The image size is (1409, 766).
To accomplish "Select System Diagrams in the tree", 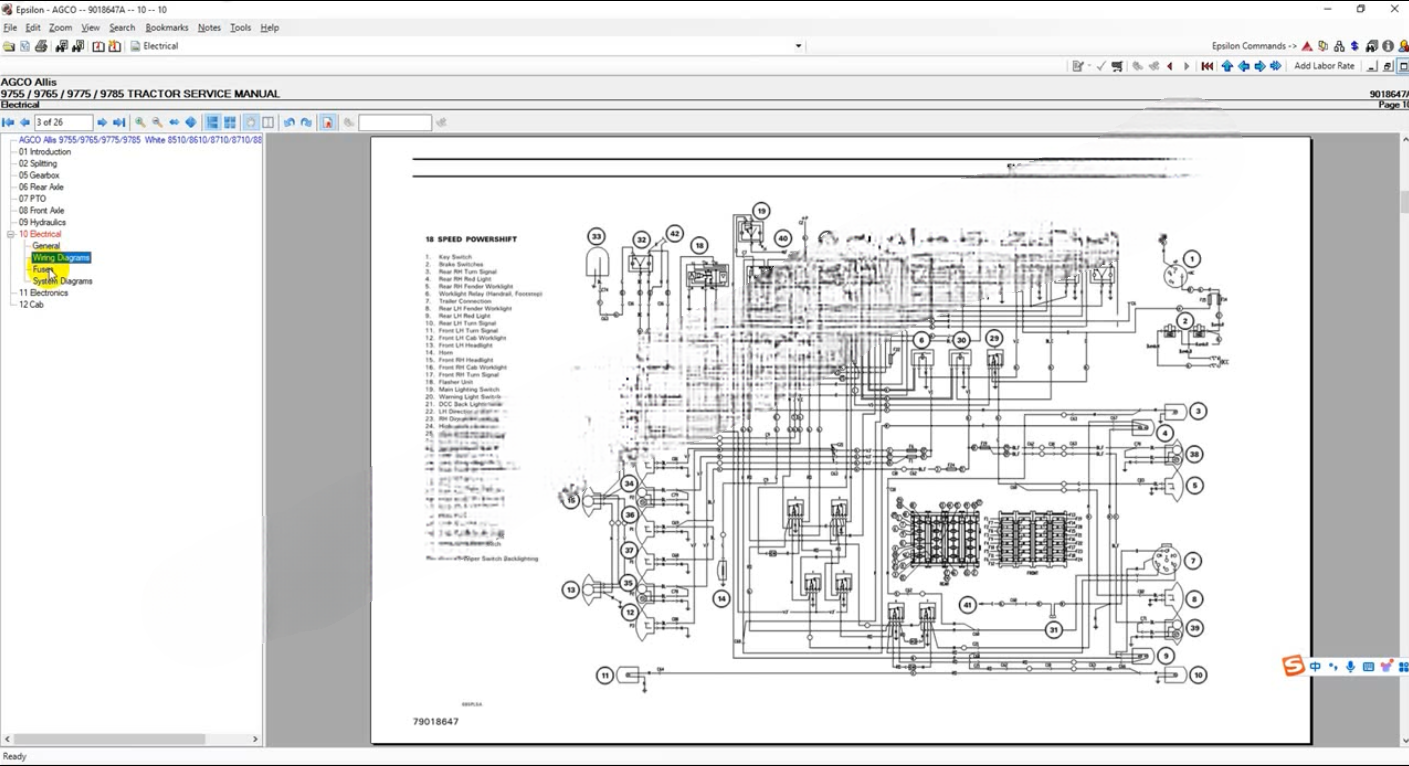I will pos(62,281).
